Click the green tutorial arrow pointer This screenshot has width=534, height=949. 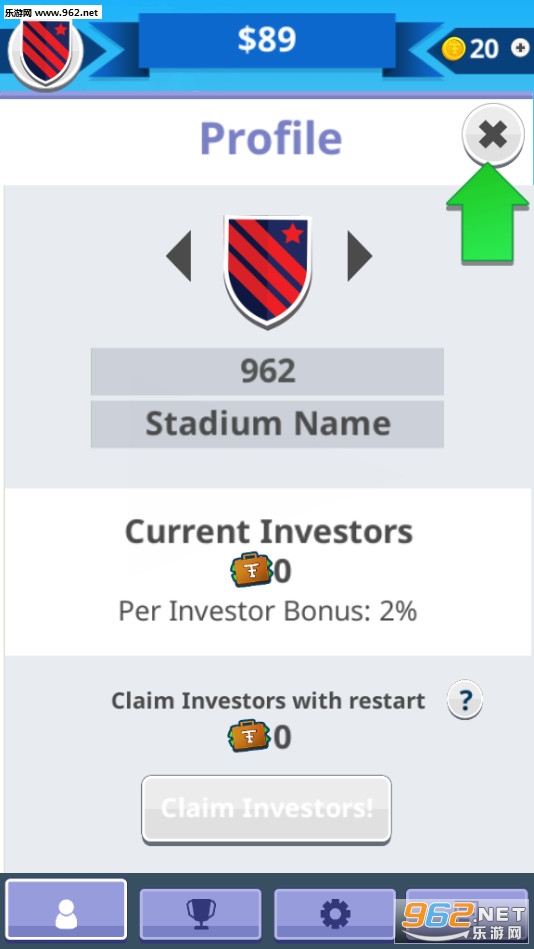487,213
